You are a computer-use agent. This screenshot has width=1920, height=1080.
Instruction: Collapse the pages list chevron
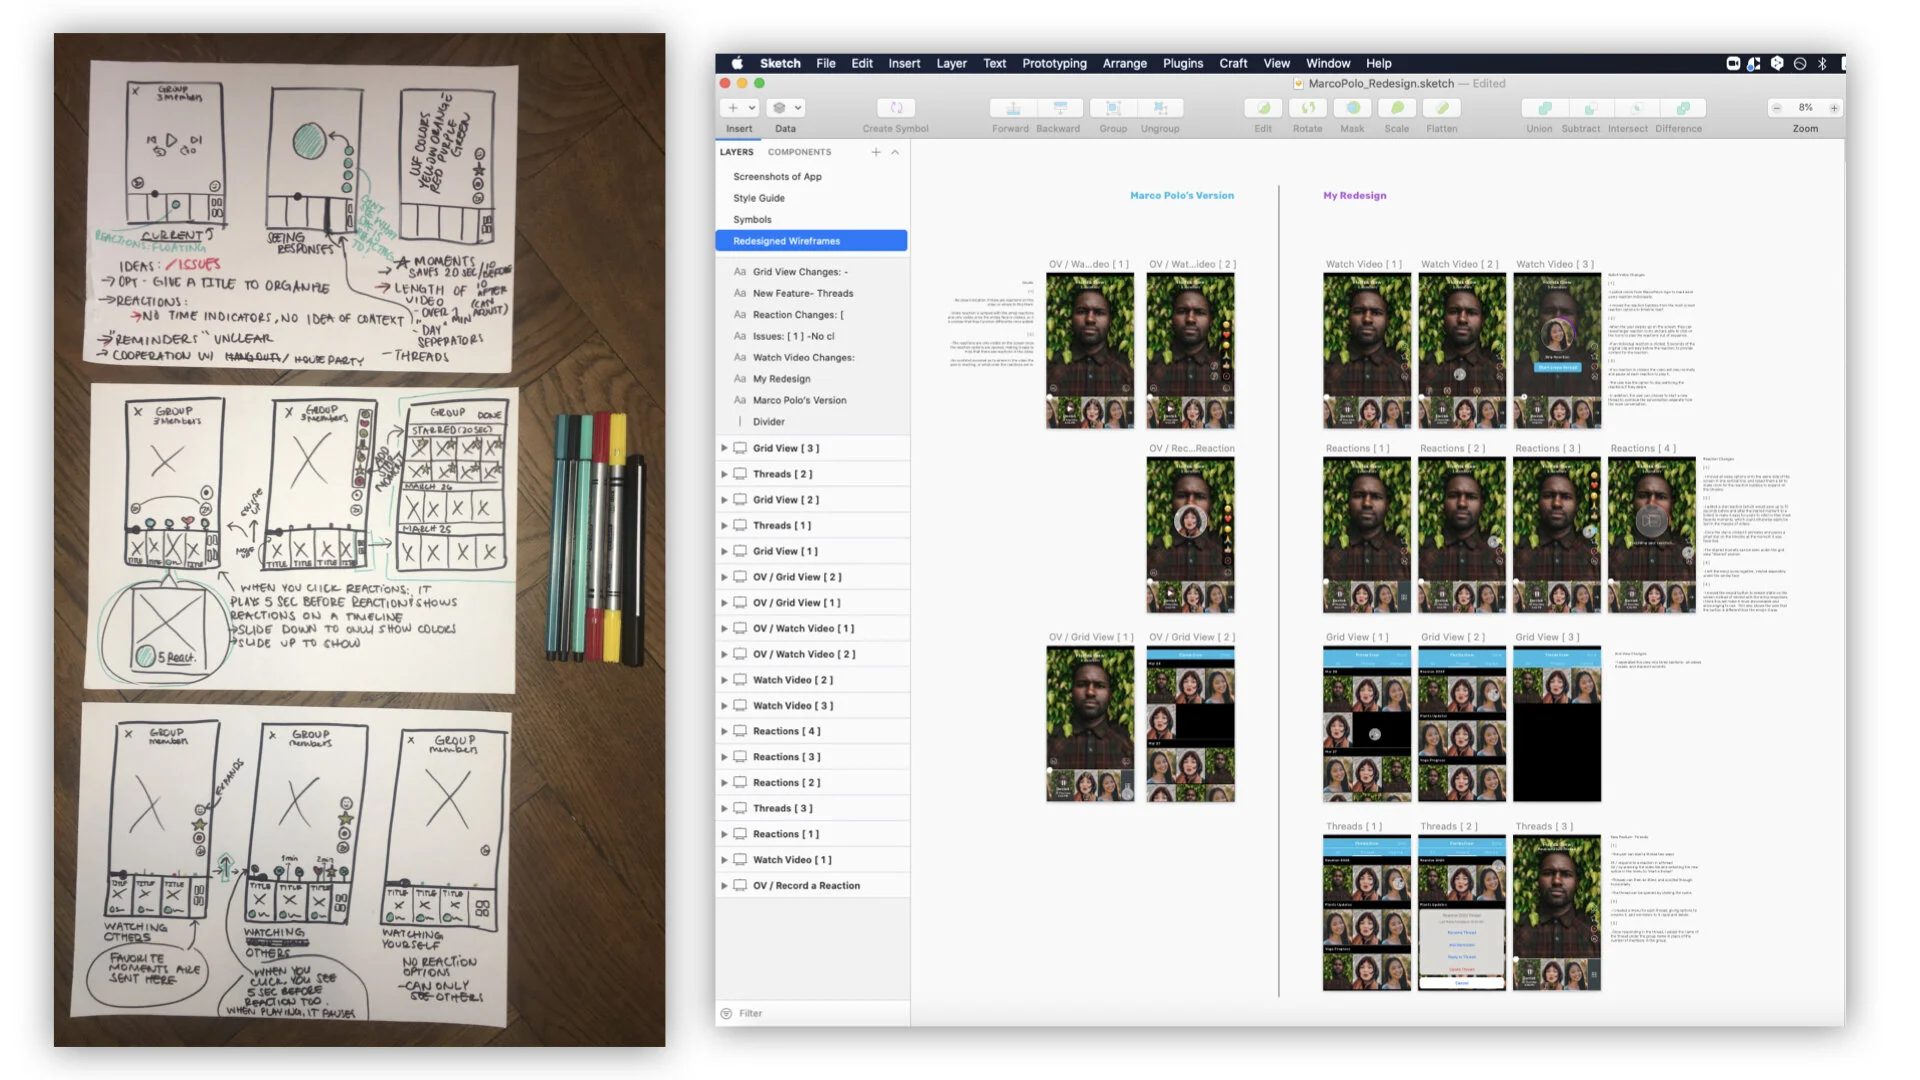[x=895, y=152]
